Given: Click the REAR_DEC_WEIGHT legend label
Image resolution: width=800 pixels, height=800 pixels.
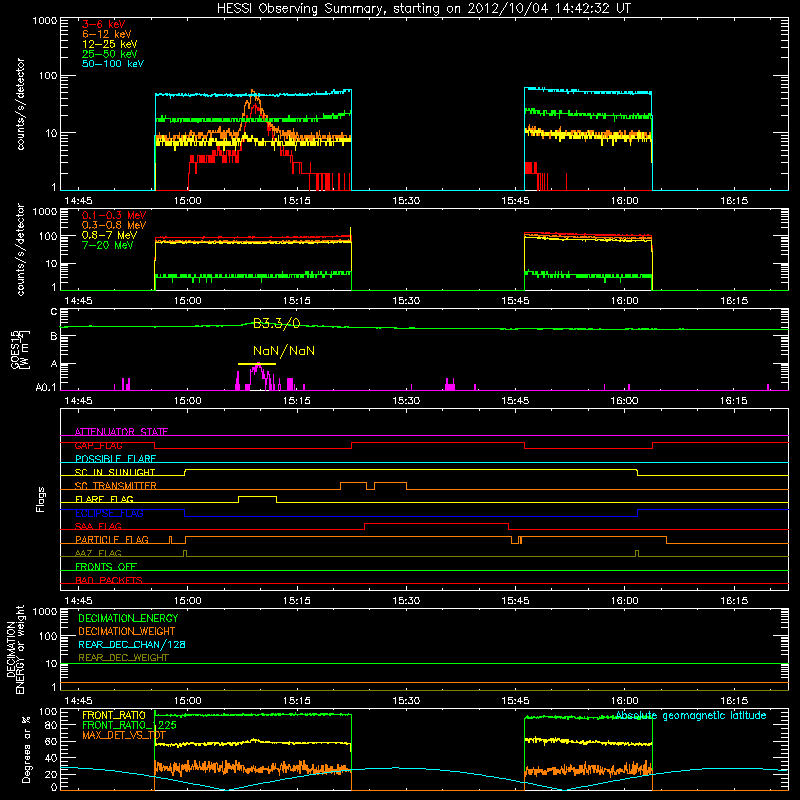Looking at the screenshot, I should point(123,658).
